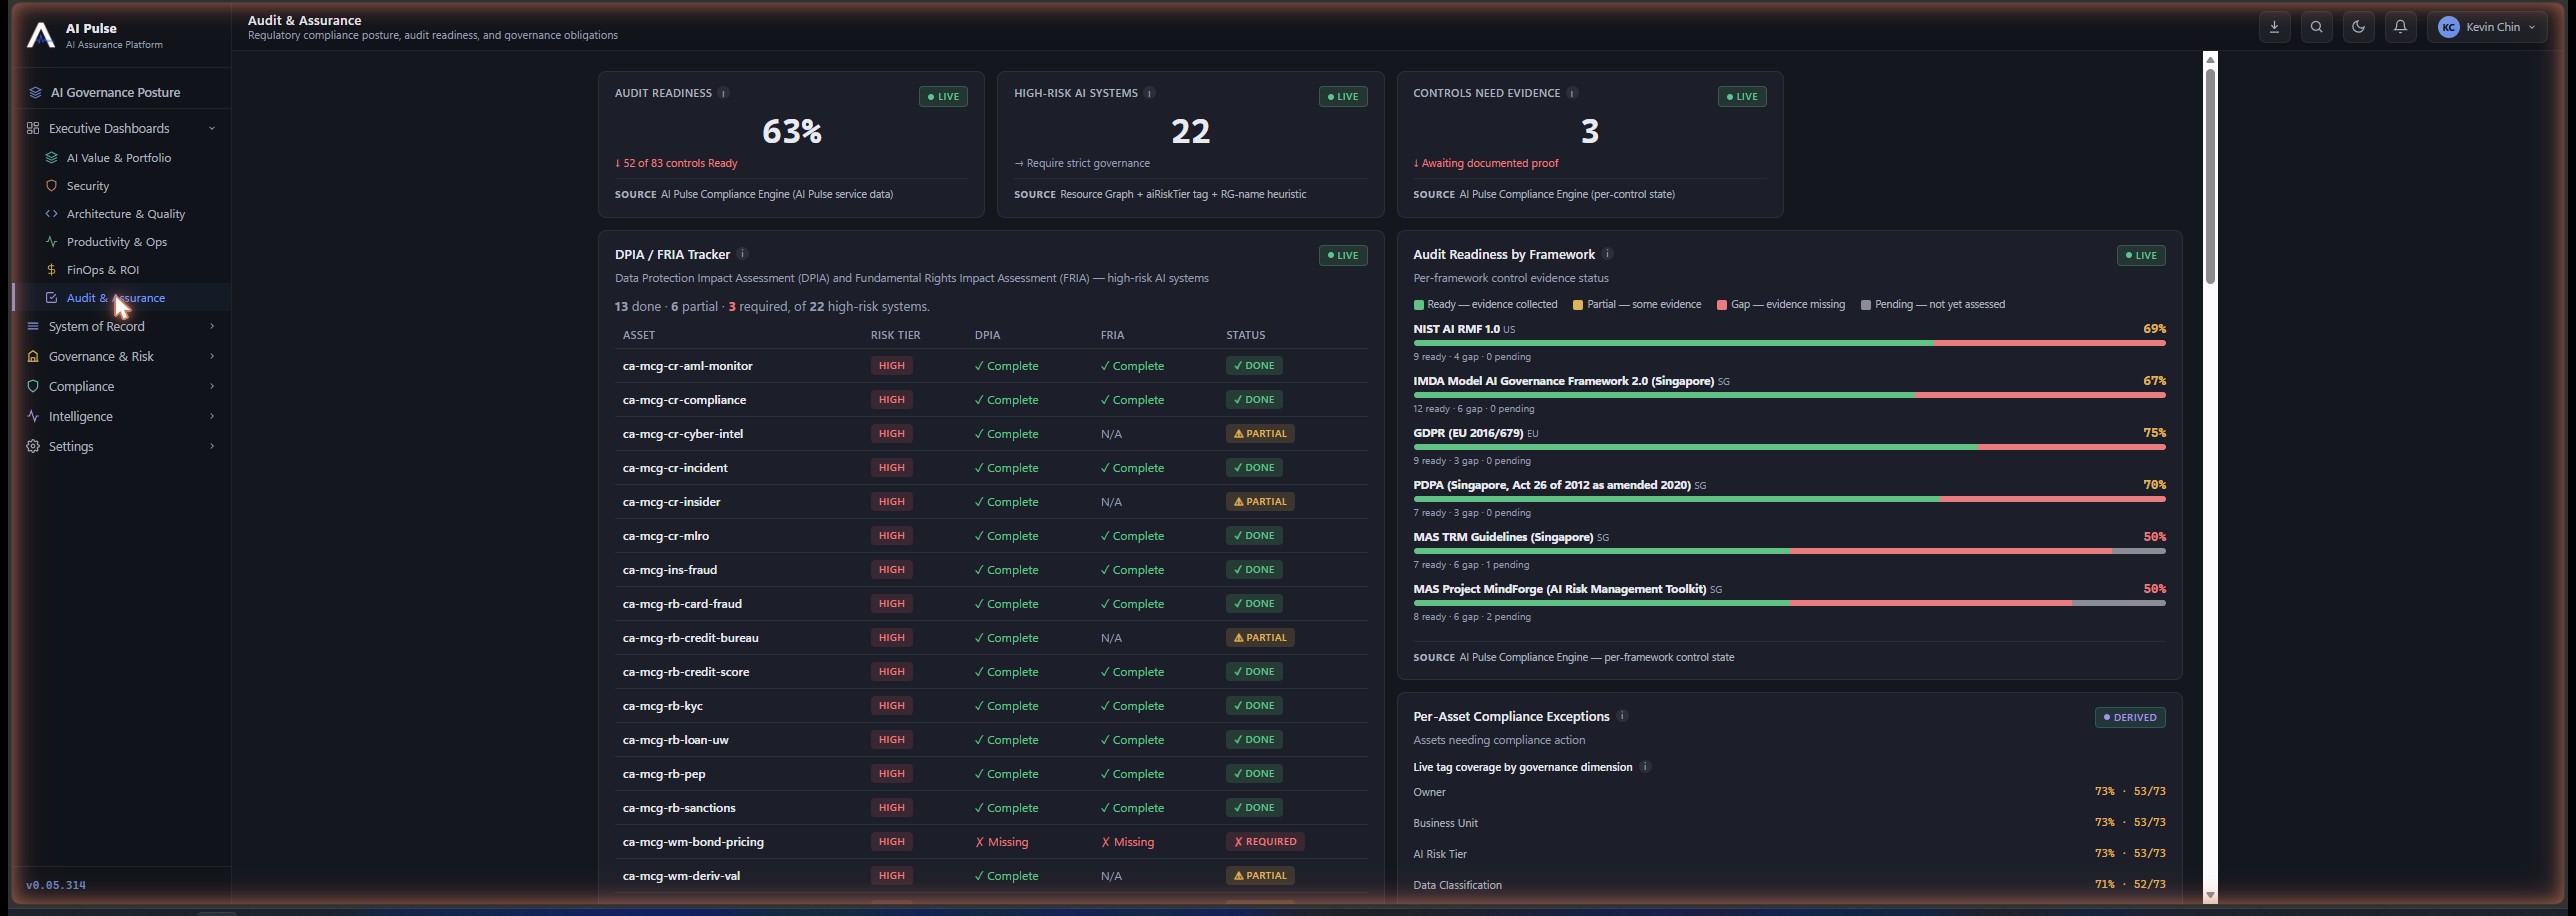Collapse Executive Dashboards chevron
Viewport: 2576px width, 916px height.
[x=211, y=128]
